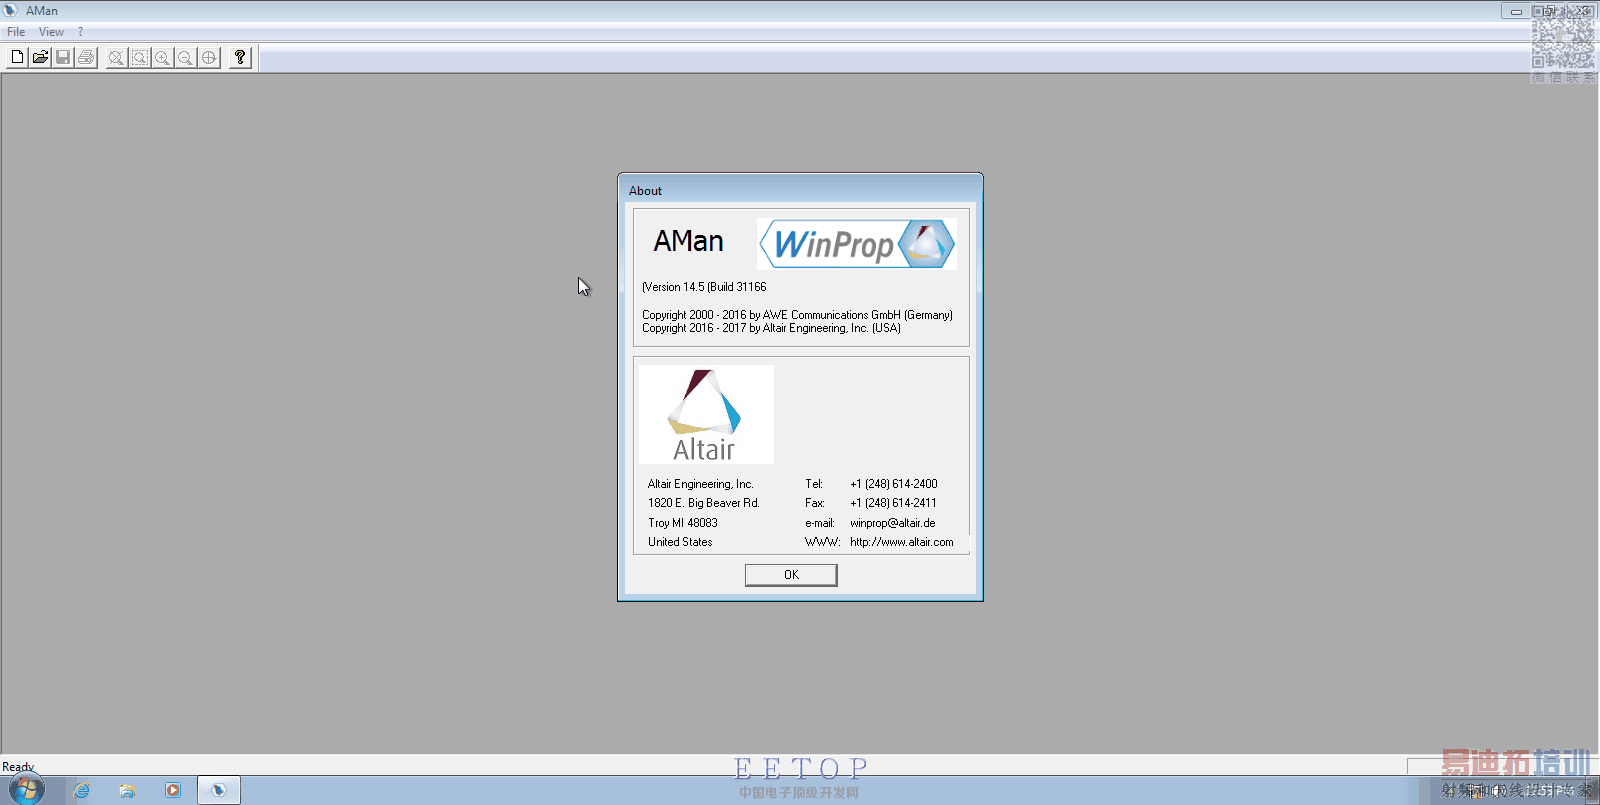This screenshot has width=1600, height=805.
Task: Open Windows Media Player from taskbar
Action: pos(173,790)
